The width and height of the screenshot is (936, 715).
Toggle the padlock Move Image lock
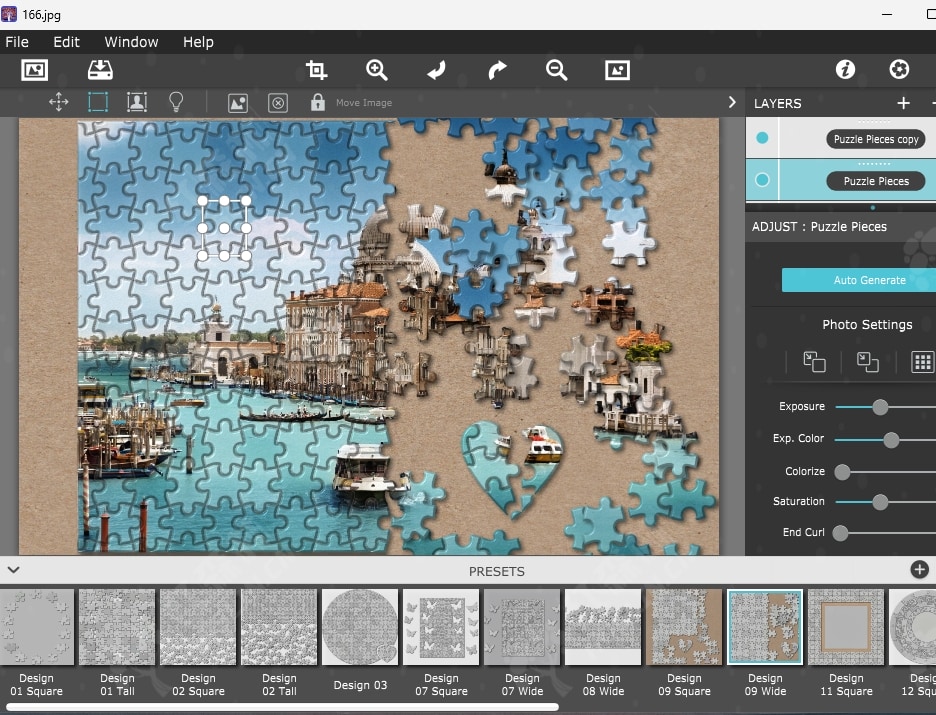click(318, 102)
